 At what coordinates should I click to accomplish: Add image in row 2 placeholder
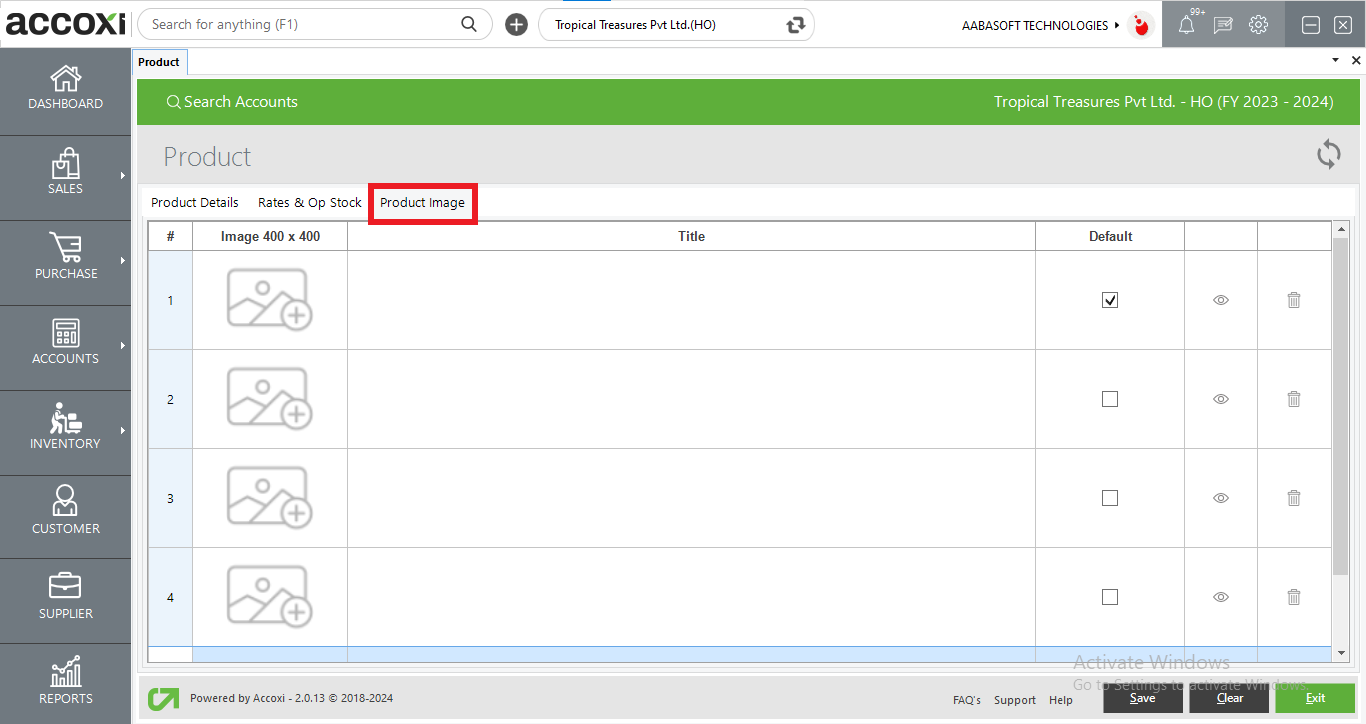coord(269,399)
